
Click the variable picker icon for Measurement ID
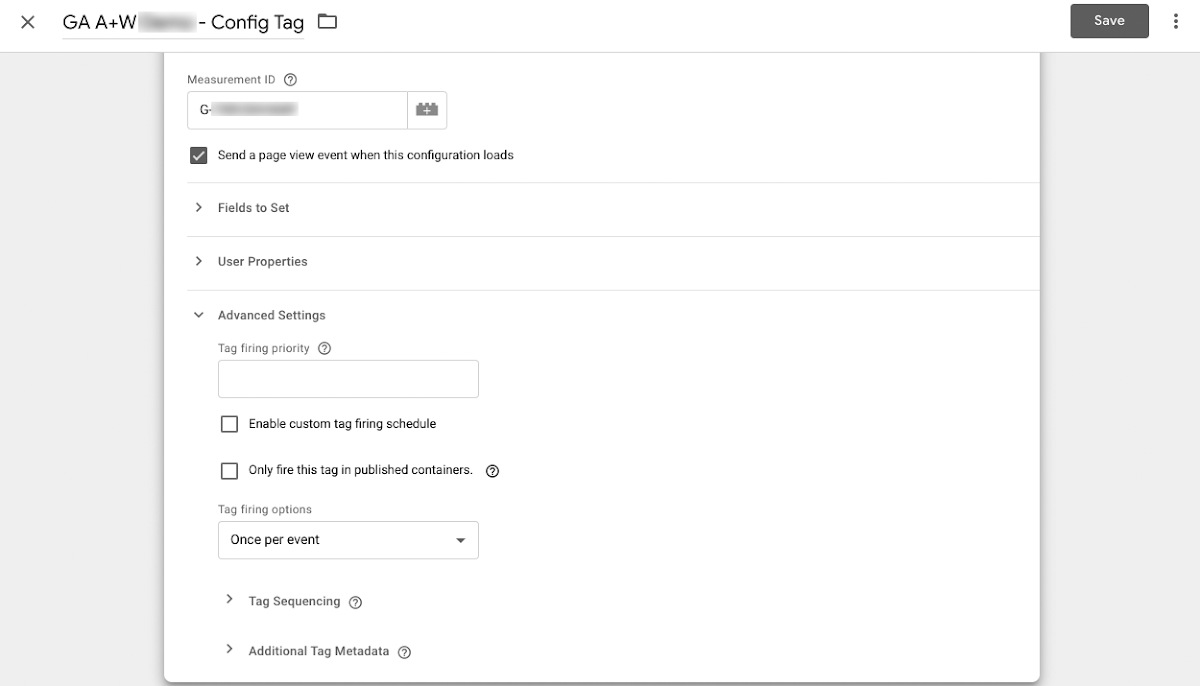pos(427,110)
